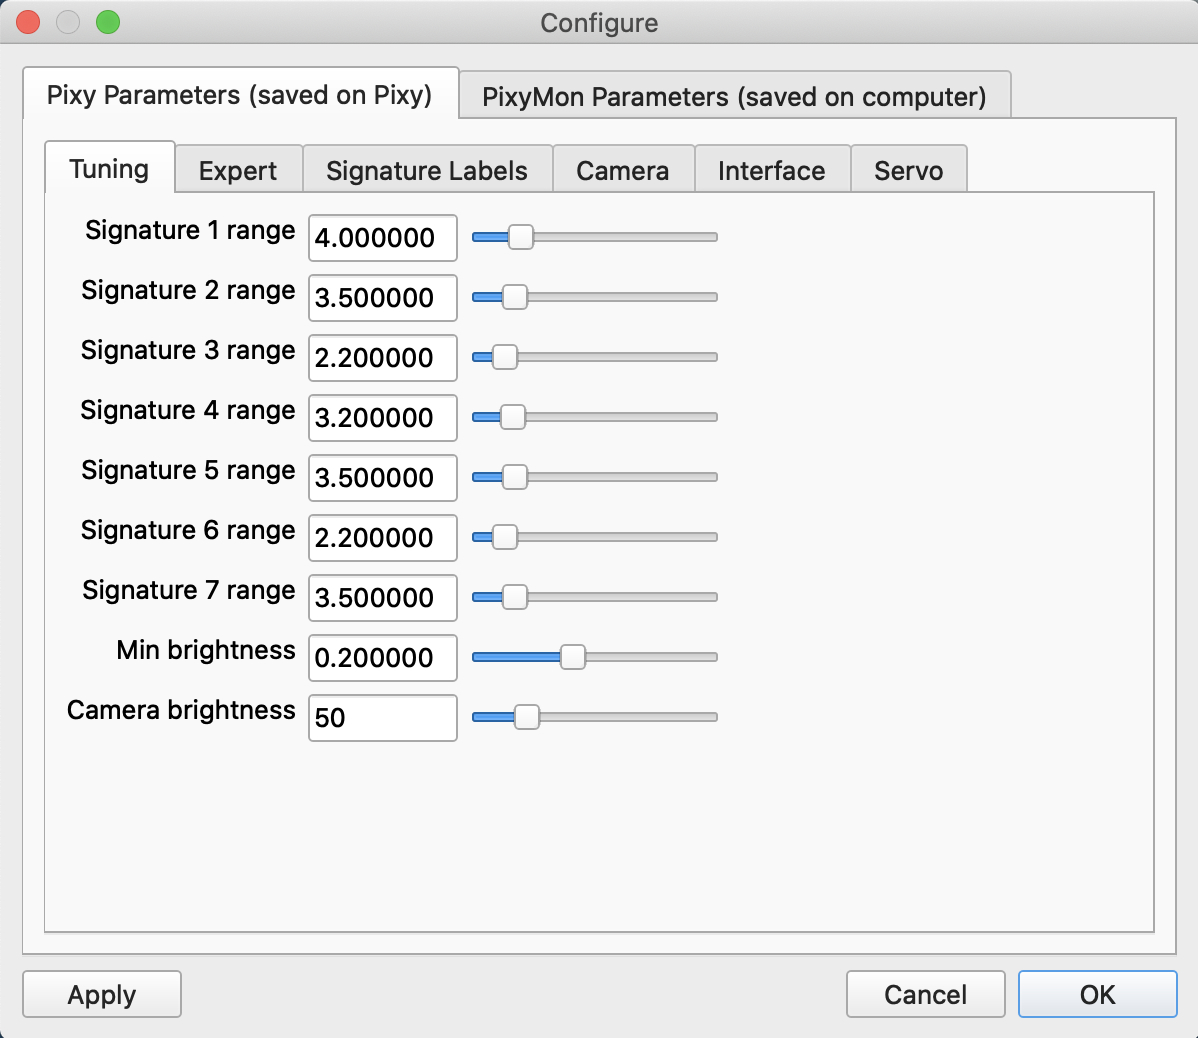Switch to the Camera tab
Image resolution: width=1198 pixels, height=1038 pixels.
coord(622,170)
